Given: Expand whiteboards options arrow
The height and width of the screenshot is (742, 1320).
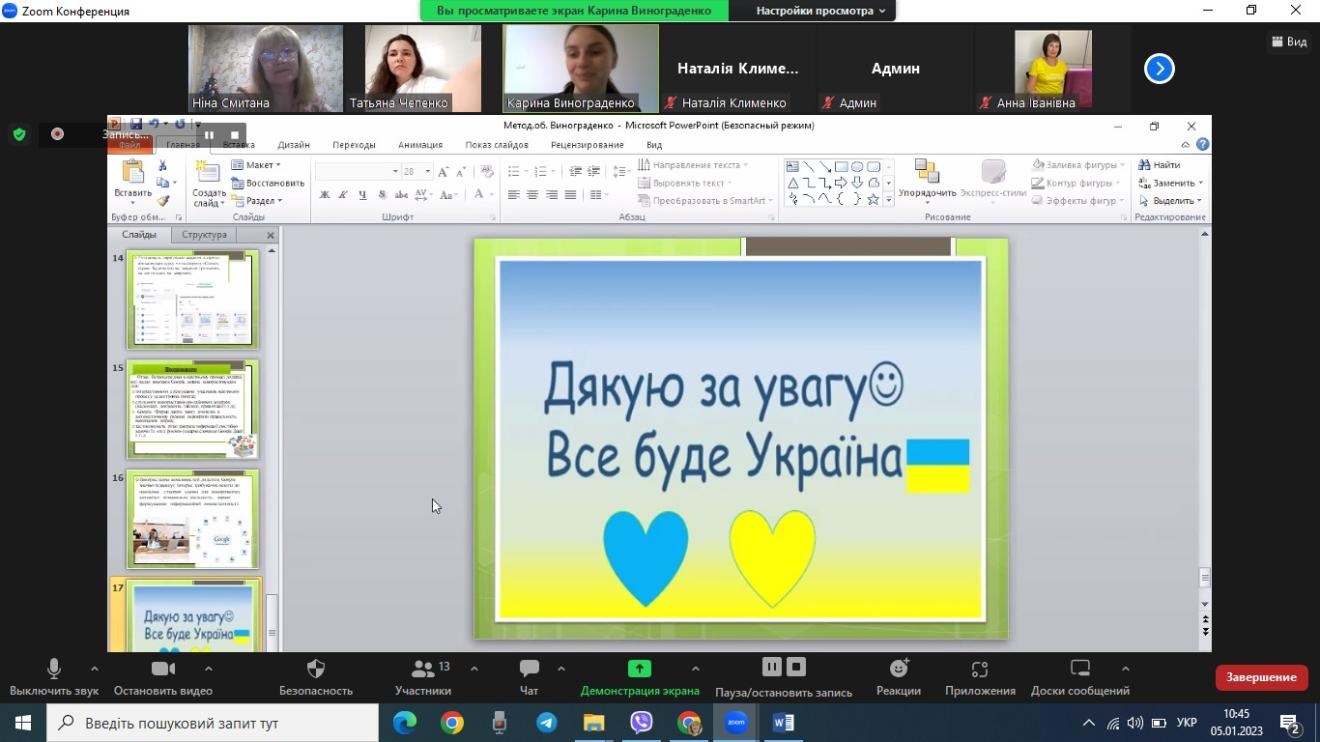Looking at the screenshot, I should click(1125, 668).
